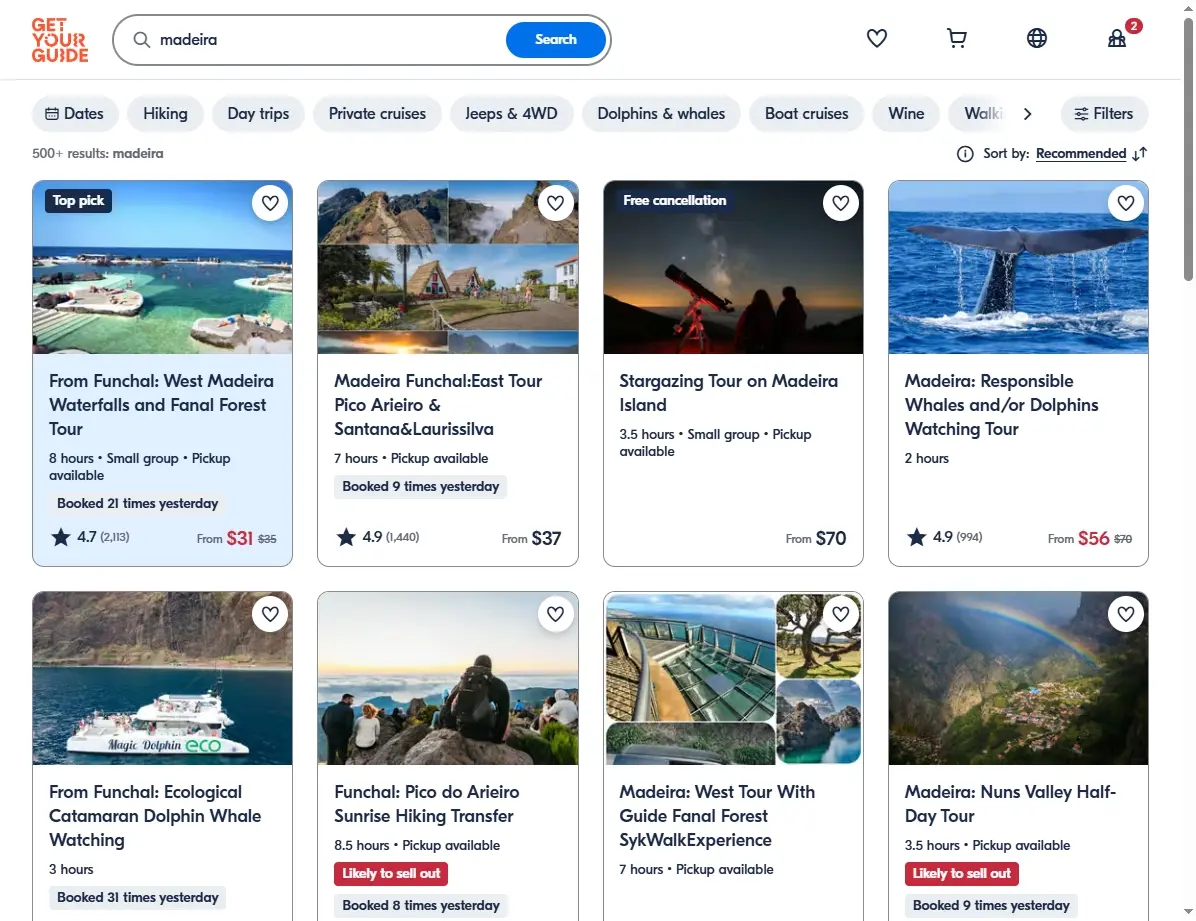Save East Tour Pico Arieiro to wishlist

pos(555,203)
